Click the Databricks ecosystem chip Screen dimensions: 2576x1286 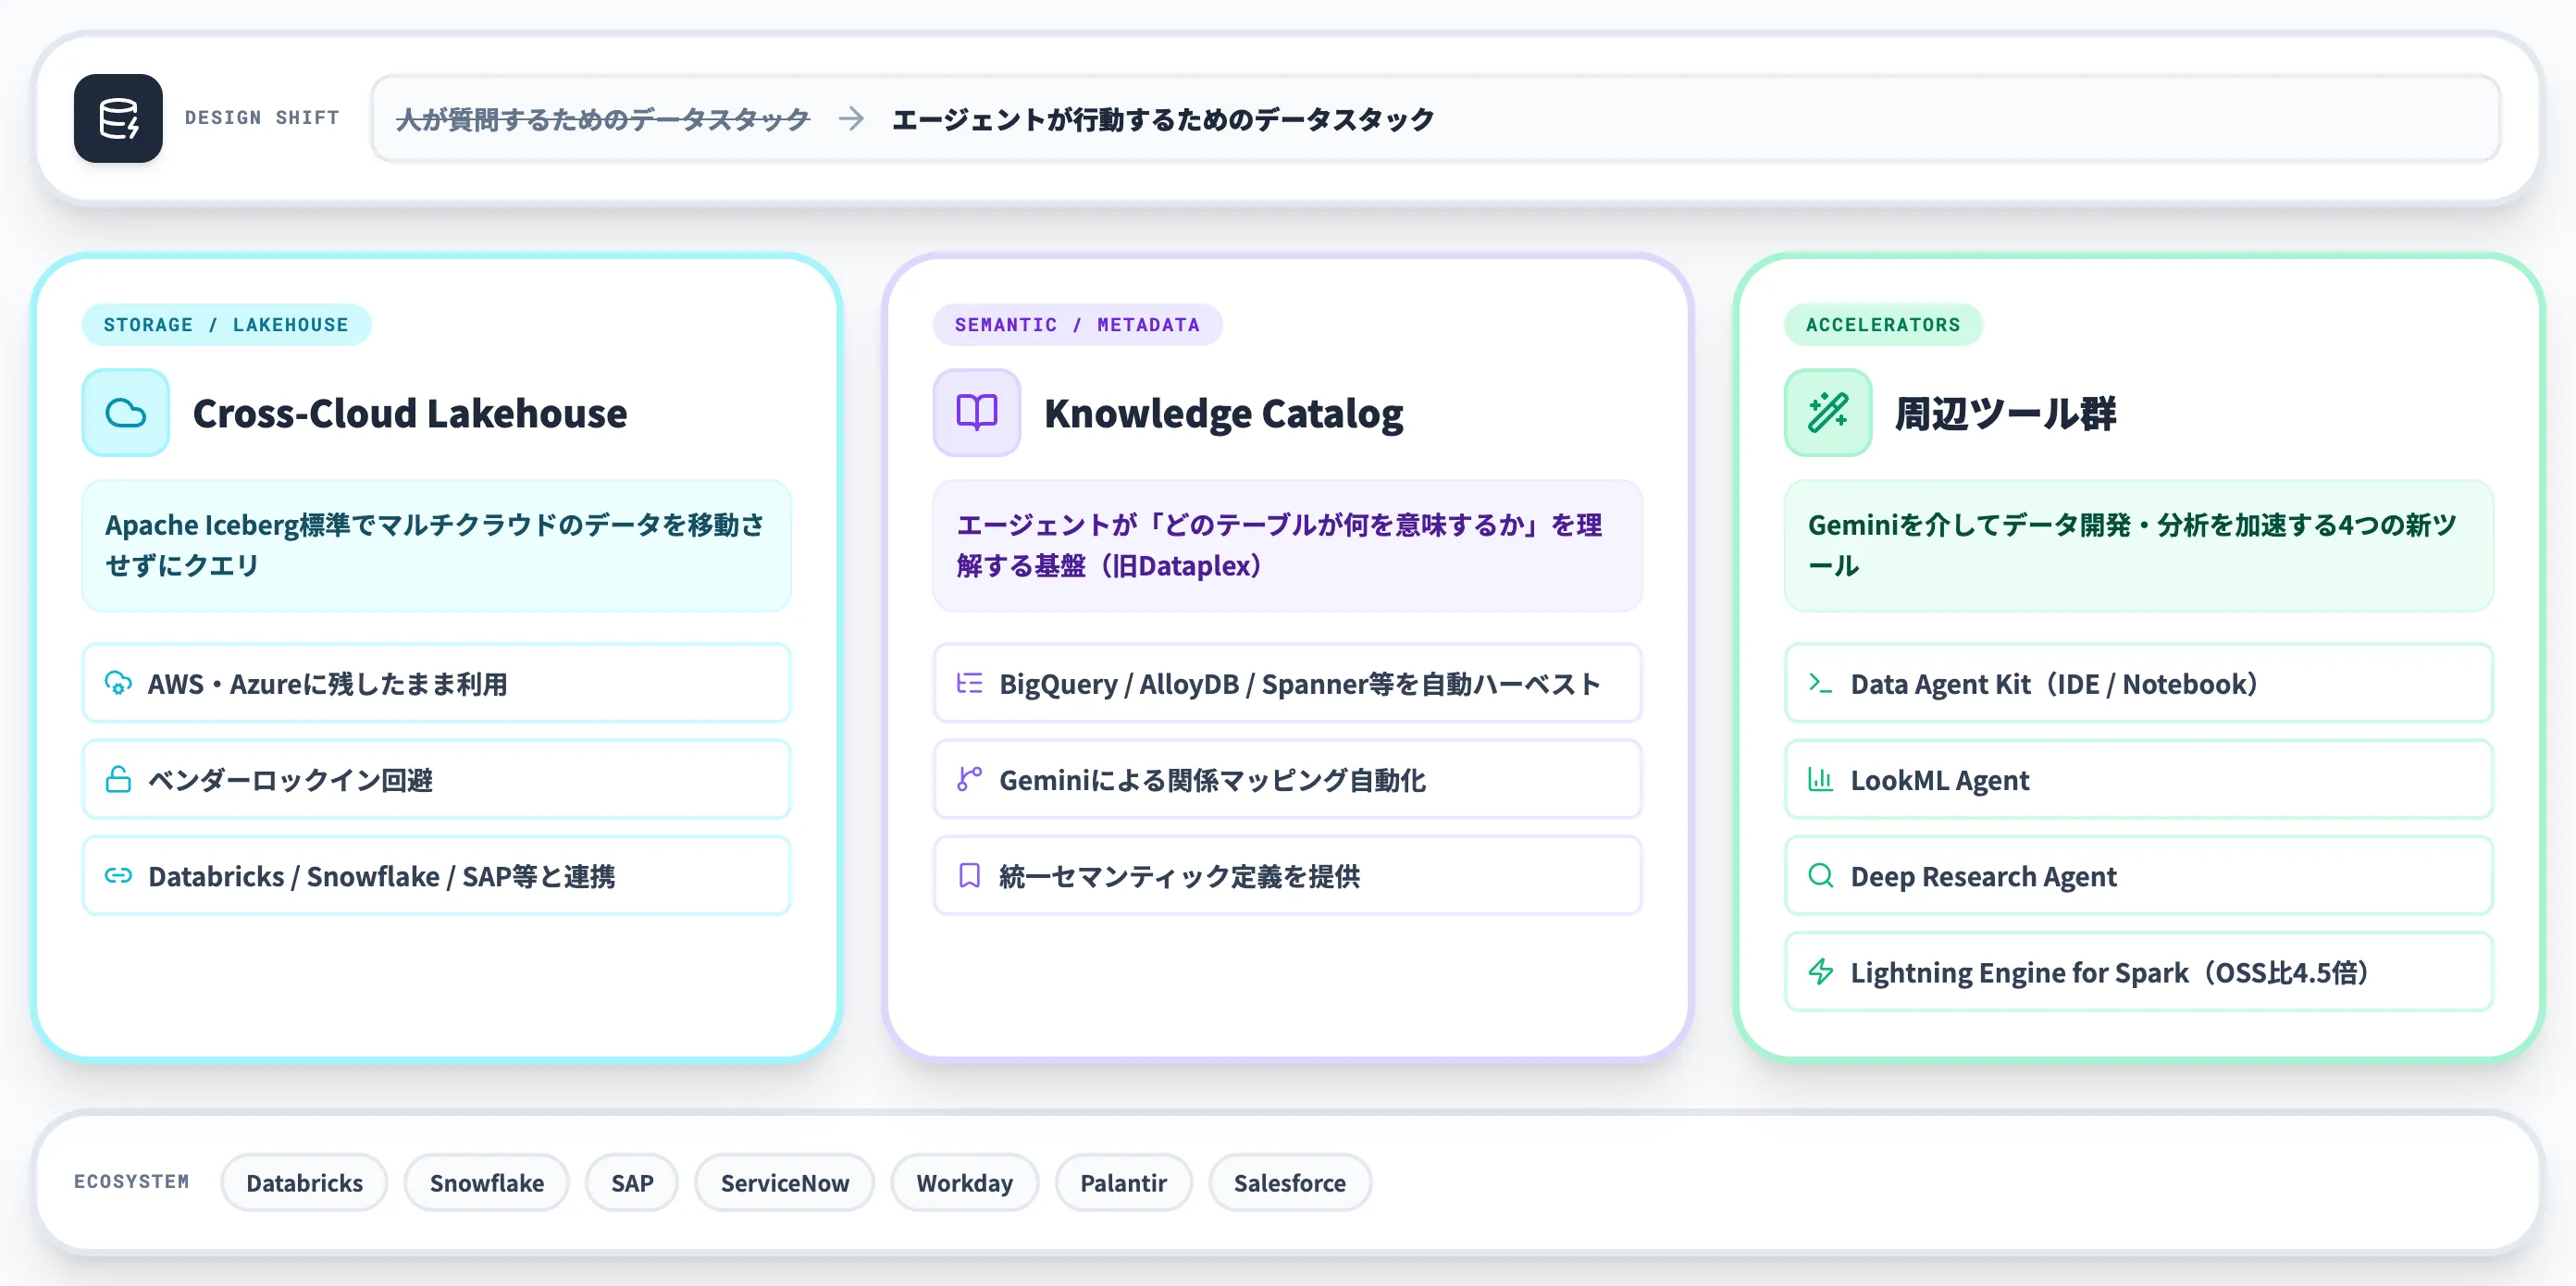pyautogui.click(x=304, y=1182)
